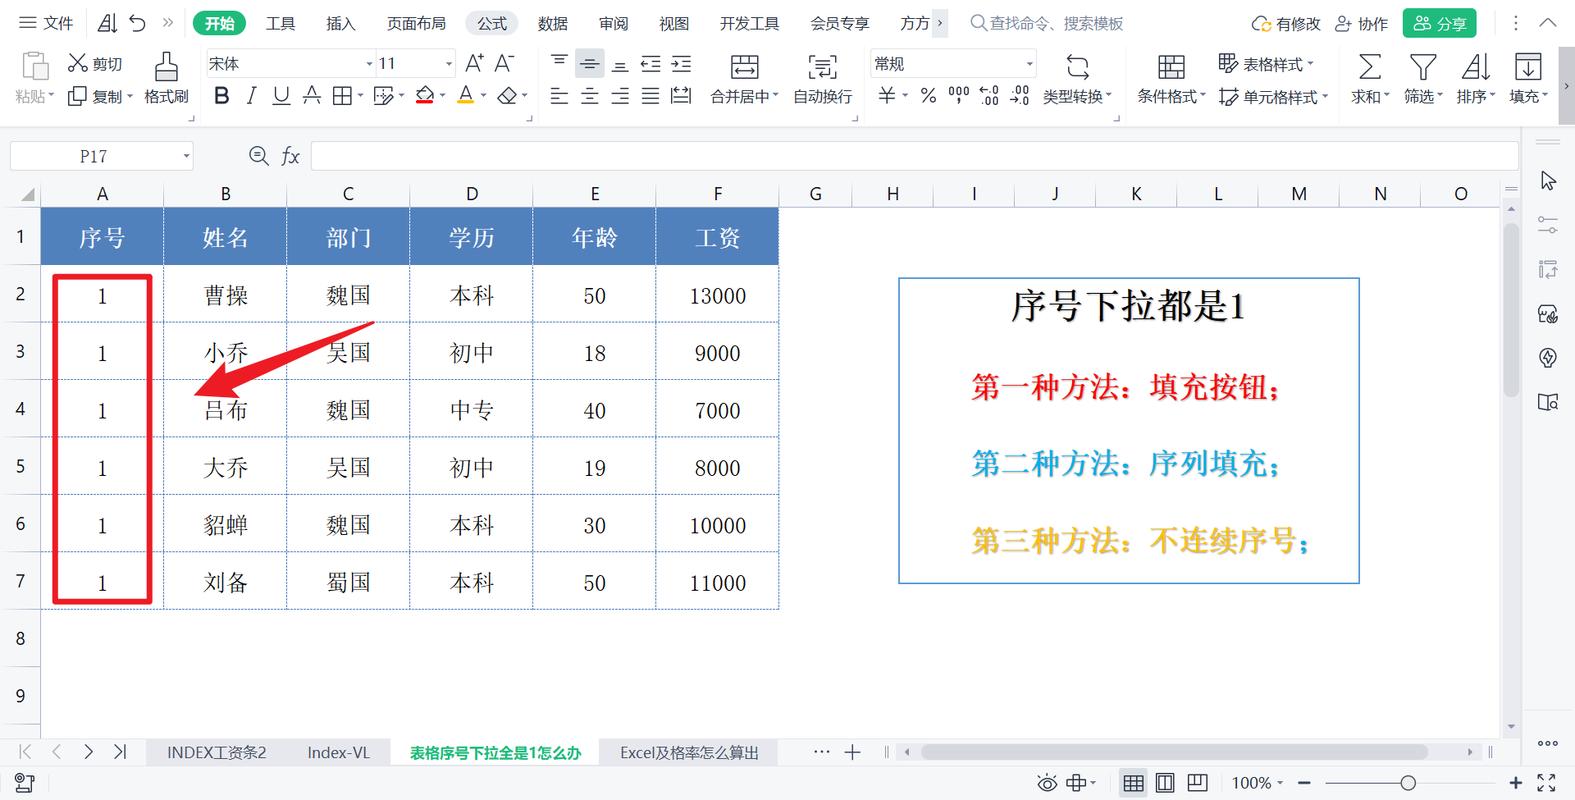Screen dimensions: 1575x800
Task: Toggle align left icon
Action: coord(559,96)
